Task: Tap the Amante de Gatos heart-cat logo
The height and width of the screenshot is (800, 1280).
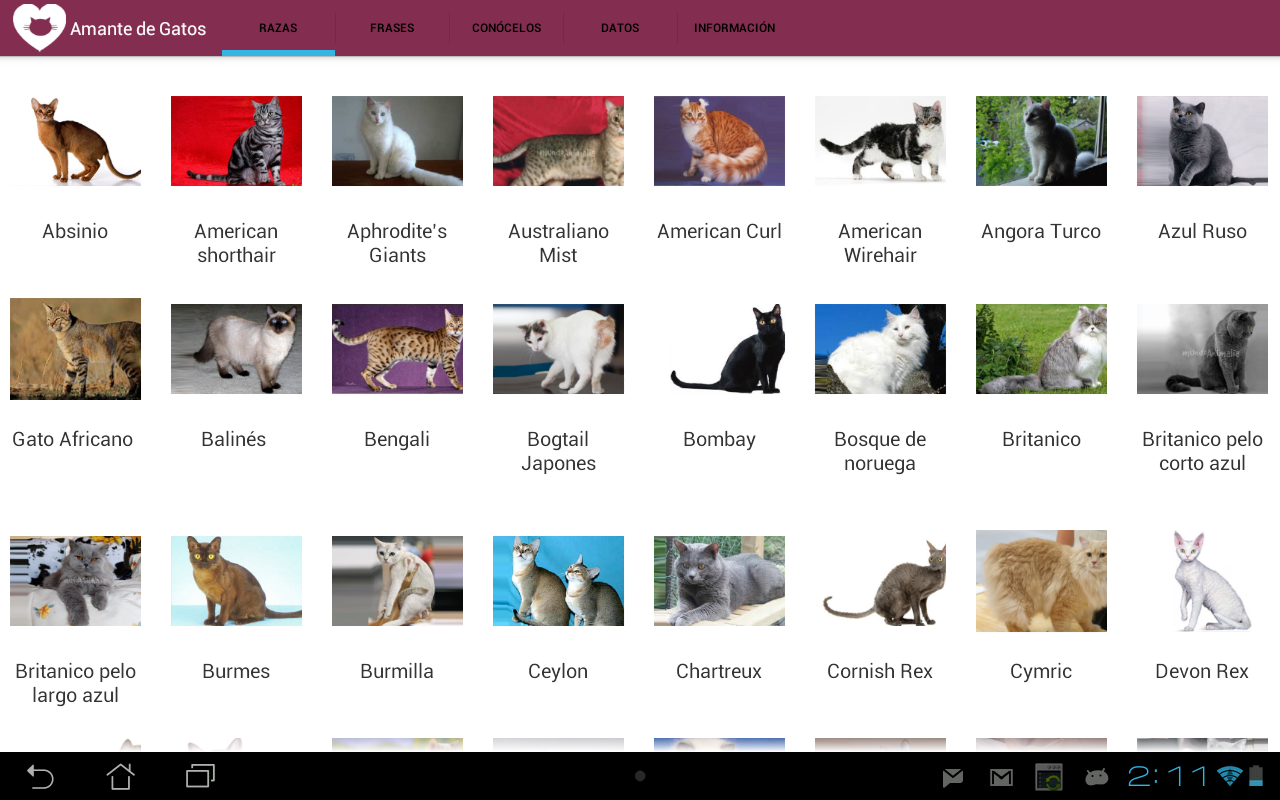Action: [40, 27]
